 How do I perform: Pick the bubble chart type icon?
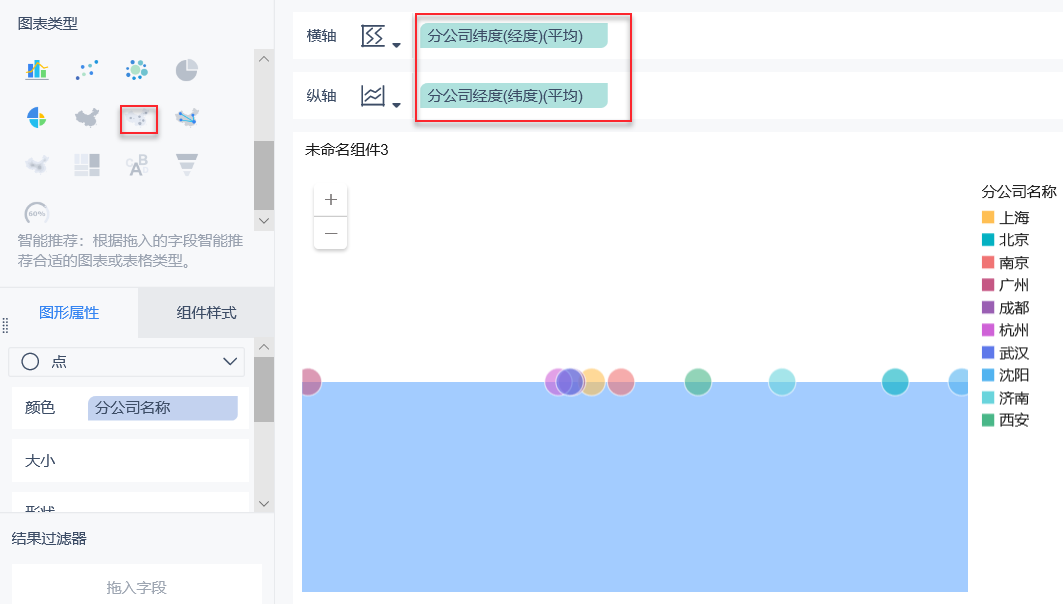tap(137, 69)
